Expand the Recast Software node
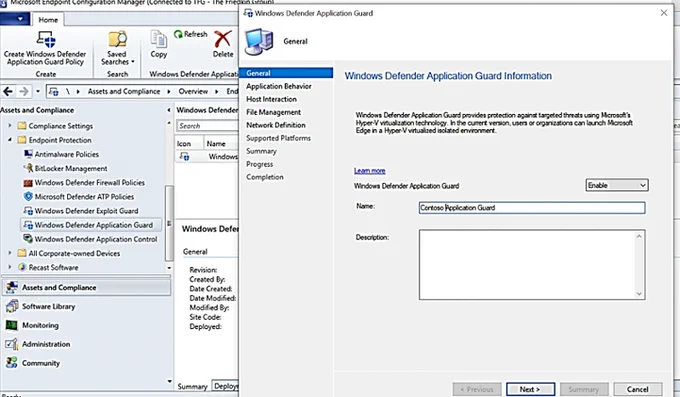Screen dimensions: 680x397 (10, 267)
